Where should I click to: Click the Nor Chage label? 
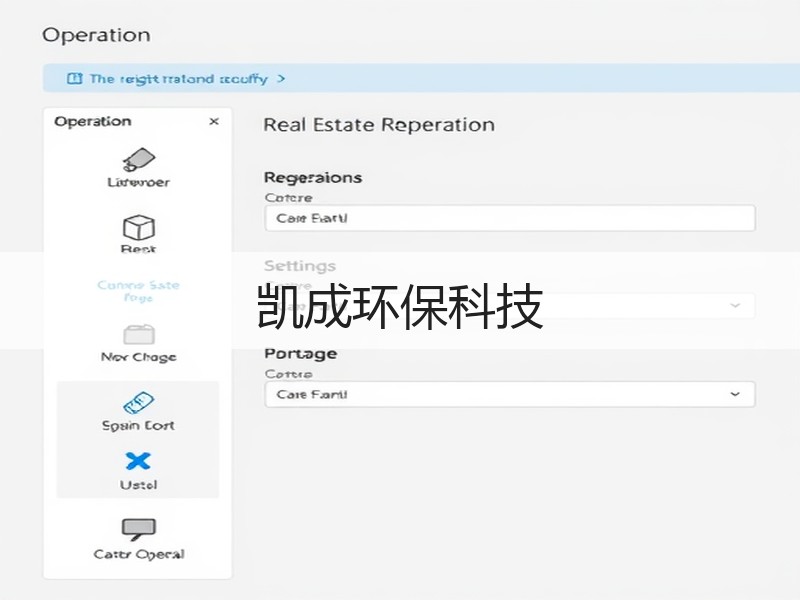pyautogui.click(x=139, y=357)
